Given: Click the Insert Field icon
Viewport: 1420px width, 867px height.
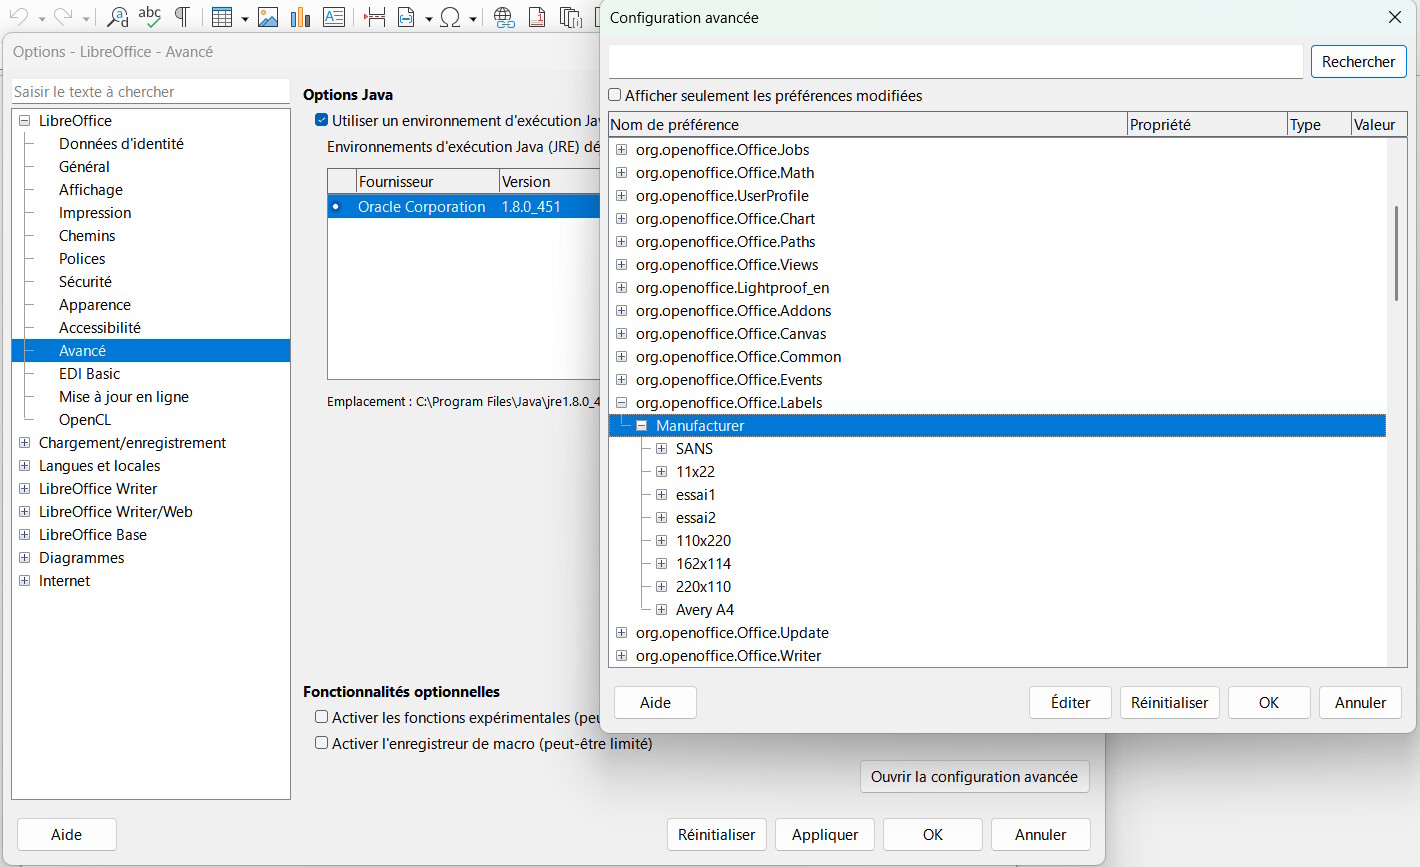Looking at the screenshot, I should 406,17.
